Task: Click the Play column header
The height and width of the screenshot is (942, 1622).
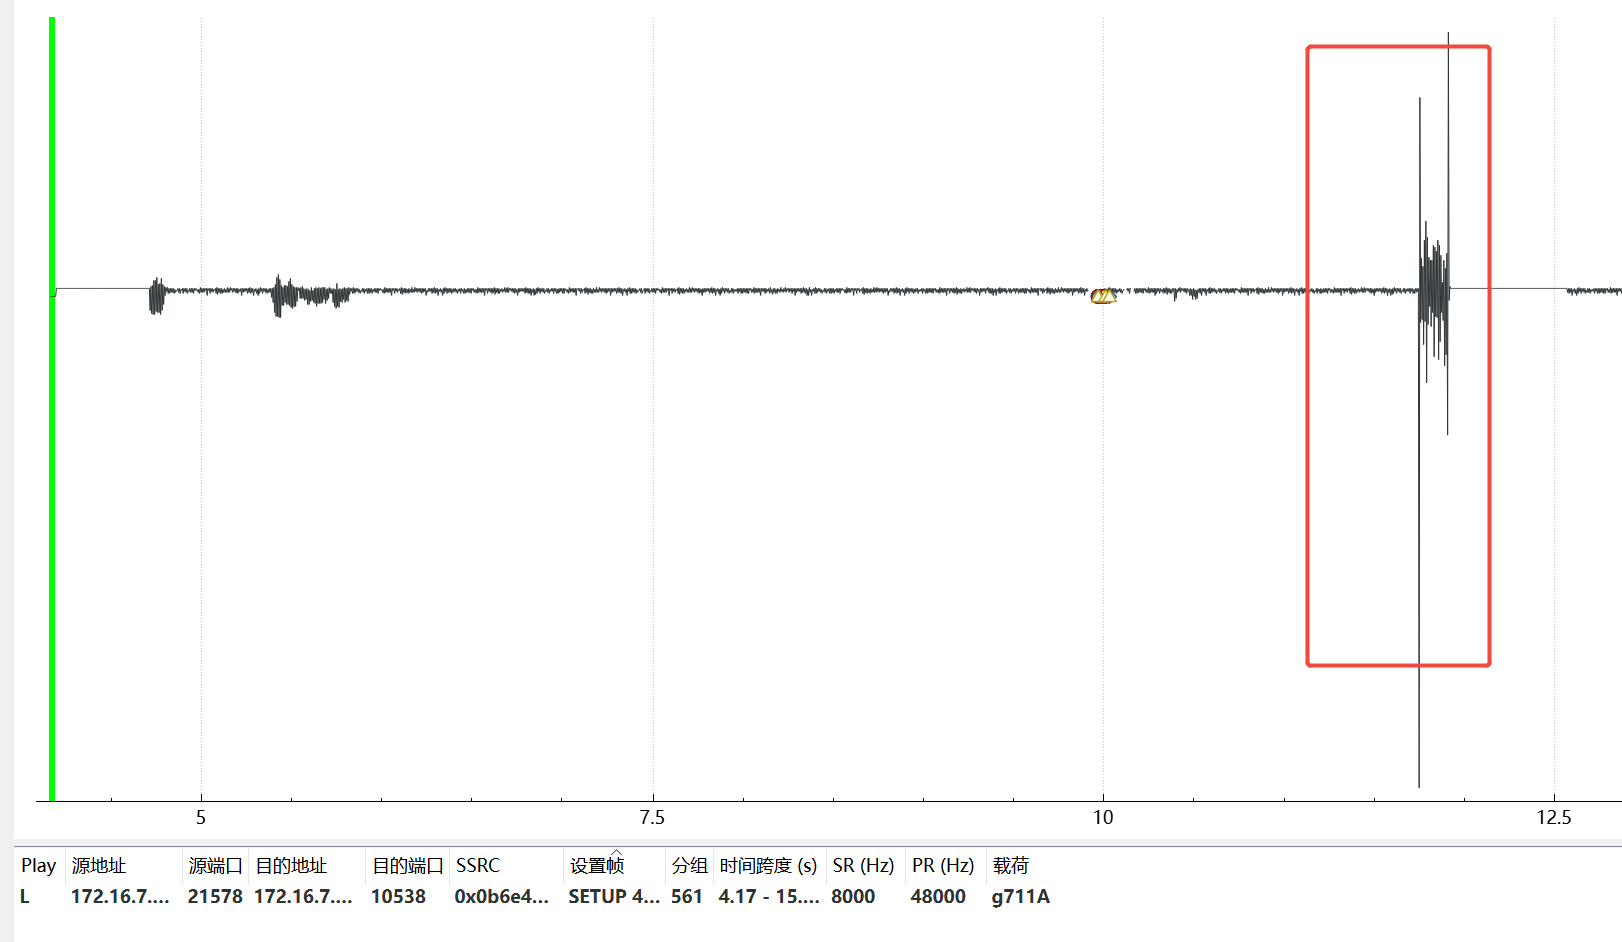Action: tap(38, 866)
